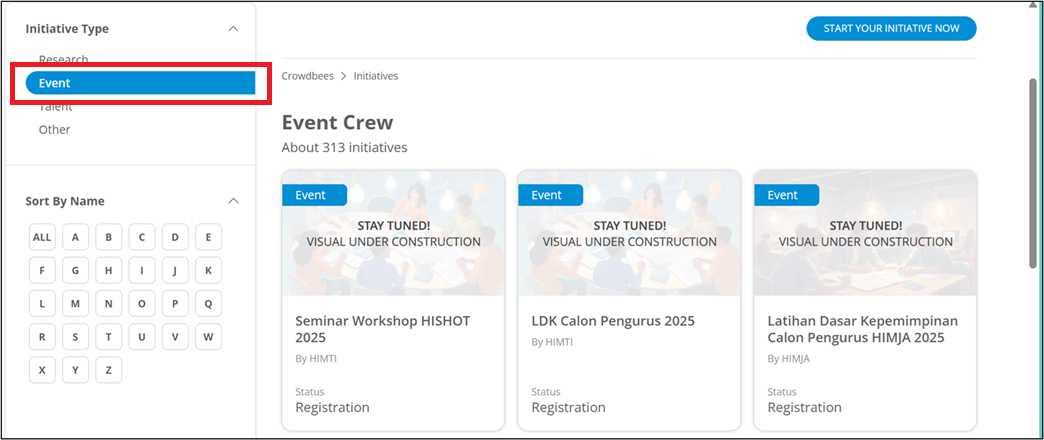
Task: Filter initiatives by letter H
Action: click(x=109, y=270)
